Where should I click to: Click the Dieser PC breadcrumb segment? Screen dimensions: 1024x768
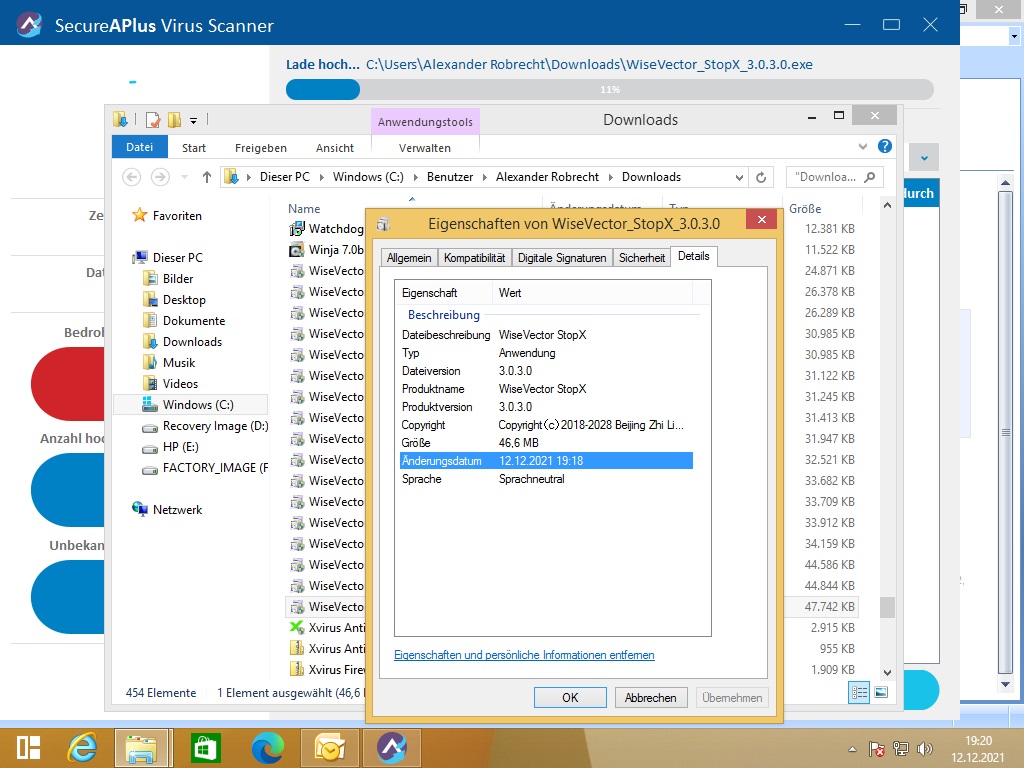tap(285, 177)
